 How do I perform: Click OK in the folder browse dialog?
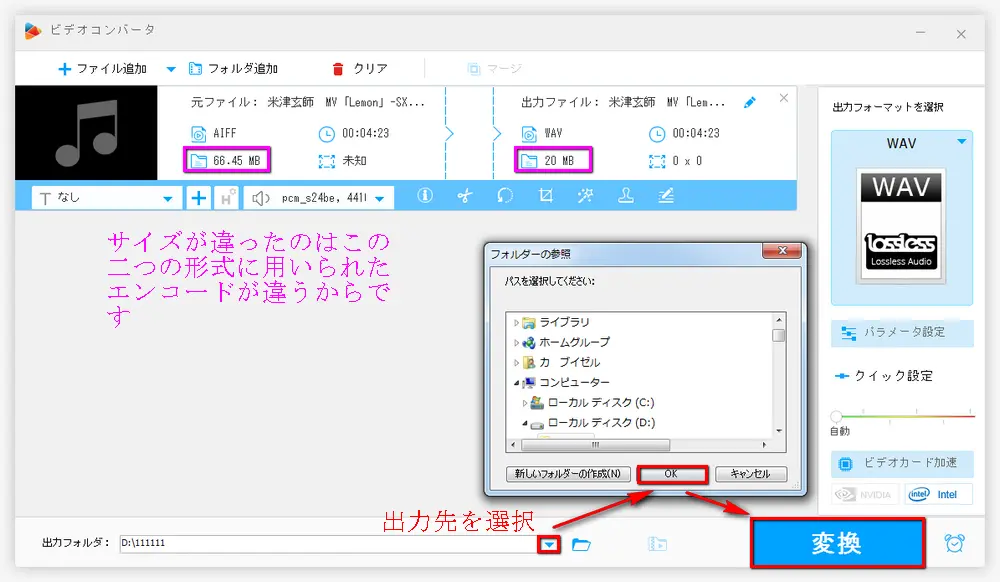coord(671,474)
